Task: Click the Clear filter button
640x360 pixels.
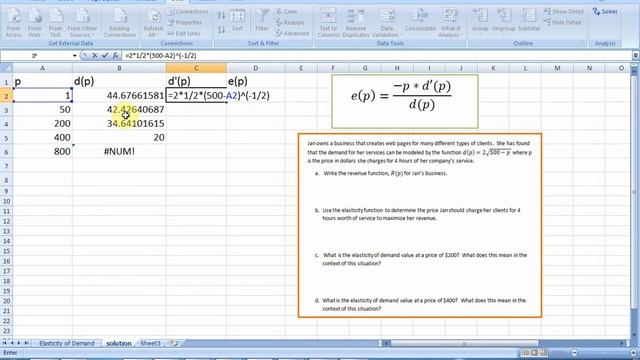Action: 287,11
